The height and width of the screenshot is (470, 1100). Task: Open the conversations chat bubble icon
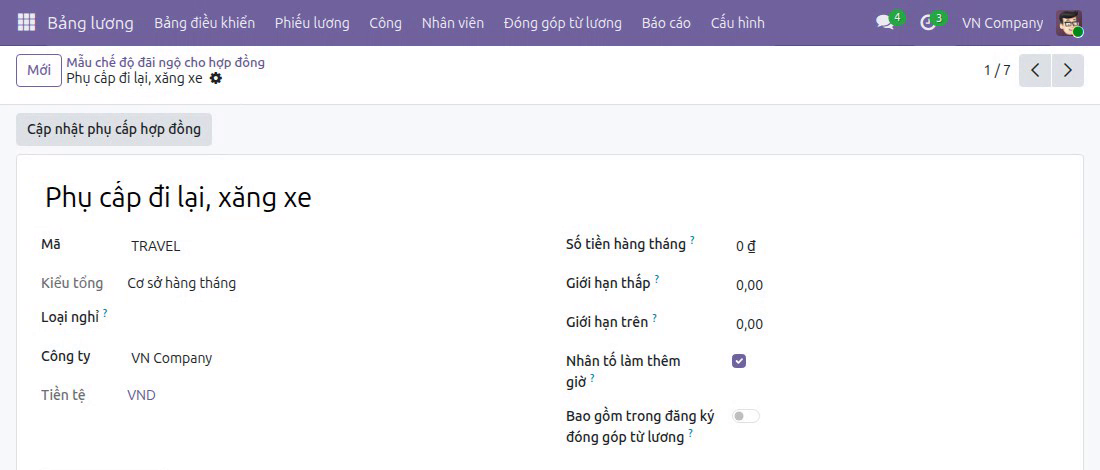(885, 22)
